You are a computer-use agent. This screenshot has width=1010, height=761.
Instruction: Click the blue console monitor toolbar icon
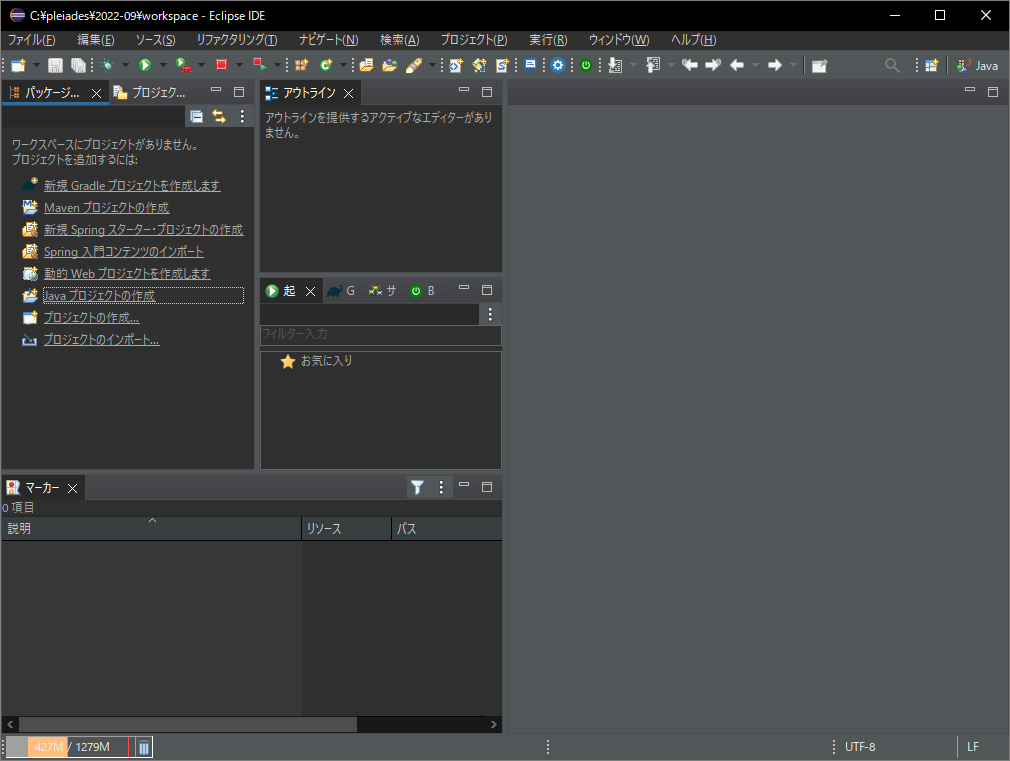[x=530, y=65]
